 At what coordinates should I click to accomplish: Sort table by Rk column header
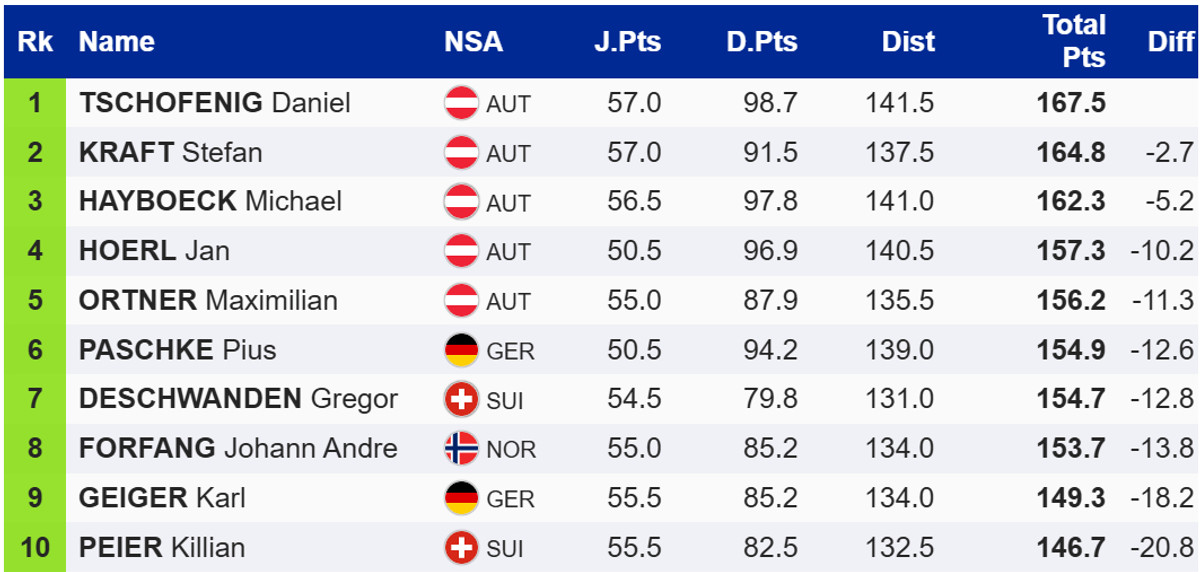[35, 42]
